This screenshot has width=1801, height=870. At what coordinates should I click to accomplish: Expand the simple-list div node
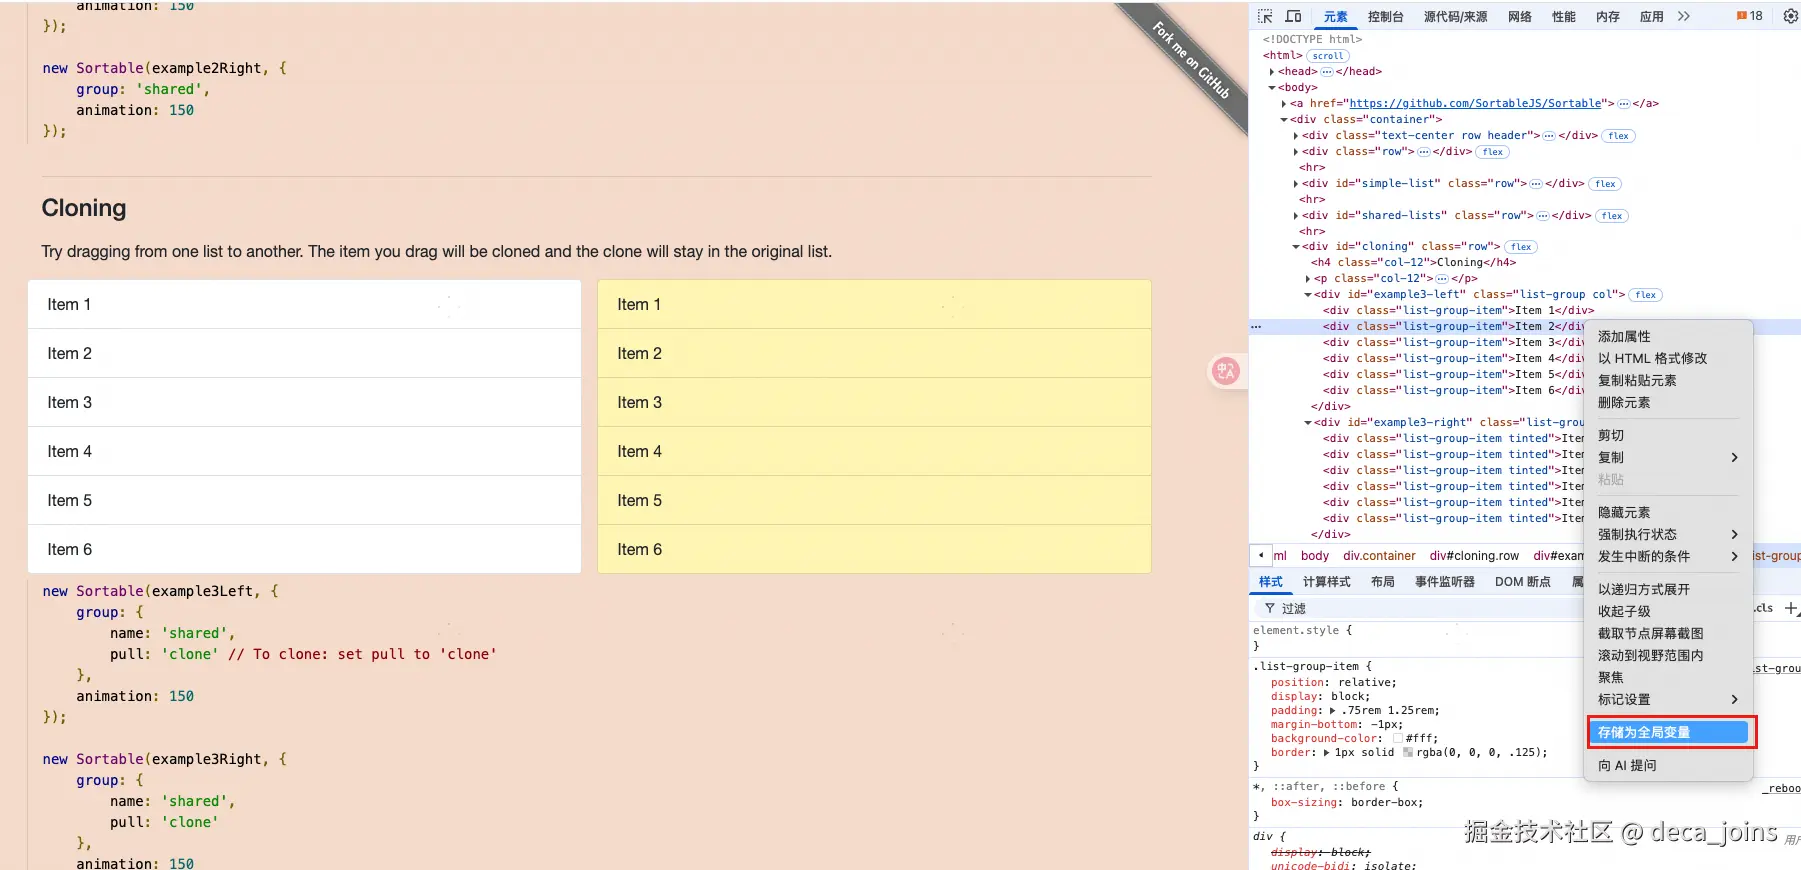pos(1296,184)
